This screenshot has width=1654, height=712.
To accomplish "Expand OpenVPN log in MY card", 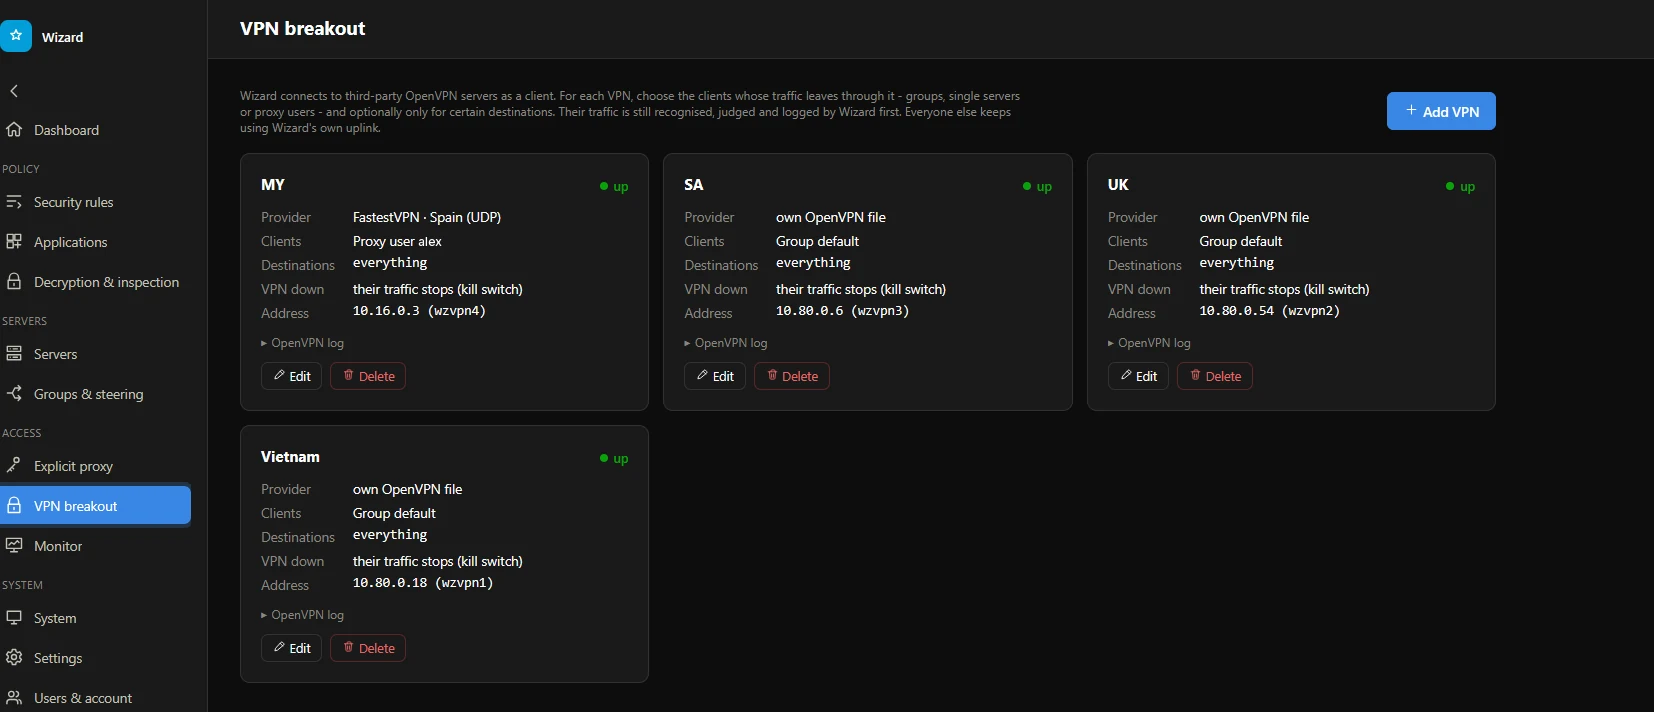I will click(x=302, y=343).
